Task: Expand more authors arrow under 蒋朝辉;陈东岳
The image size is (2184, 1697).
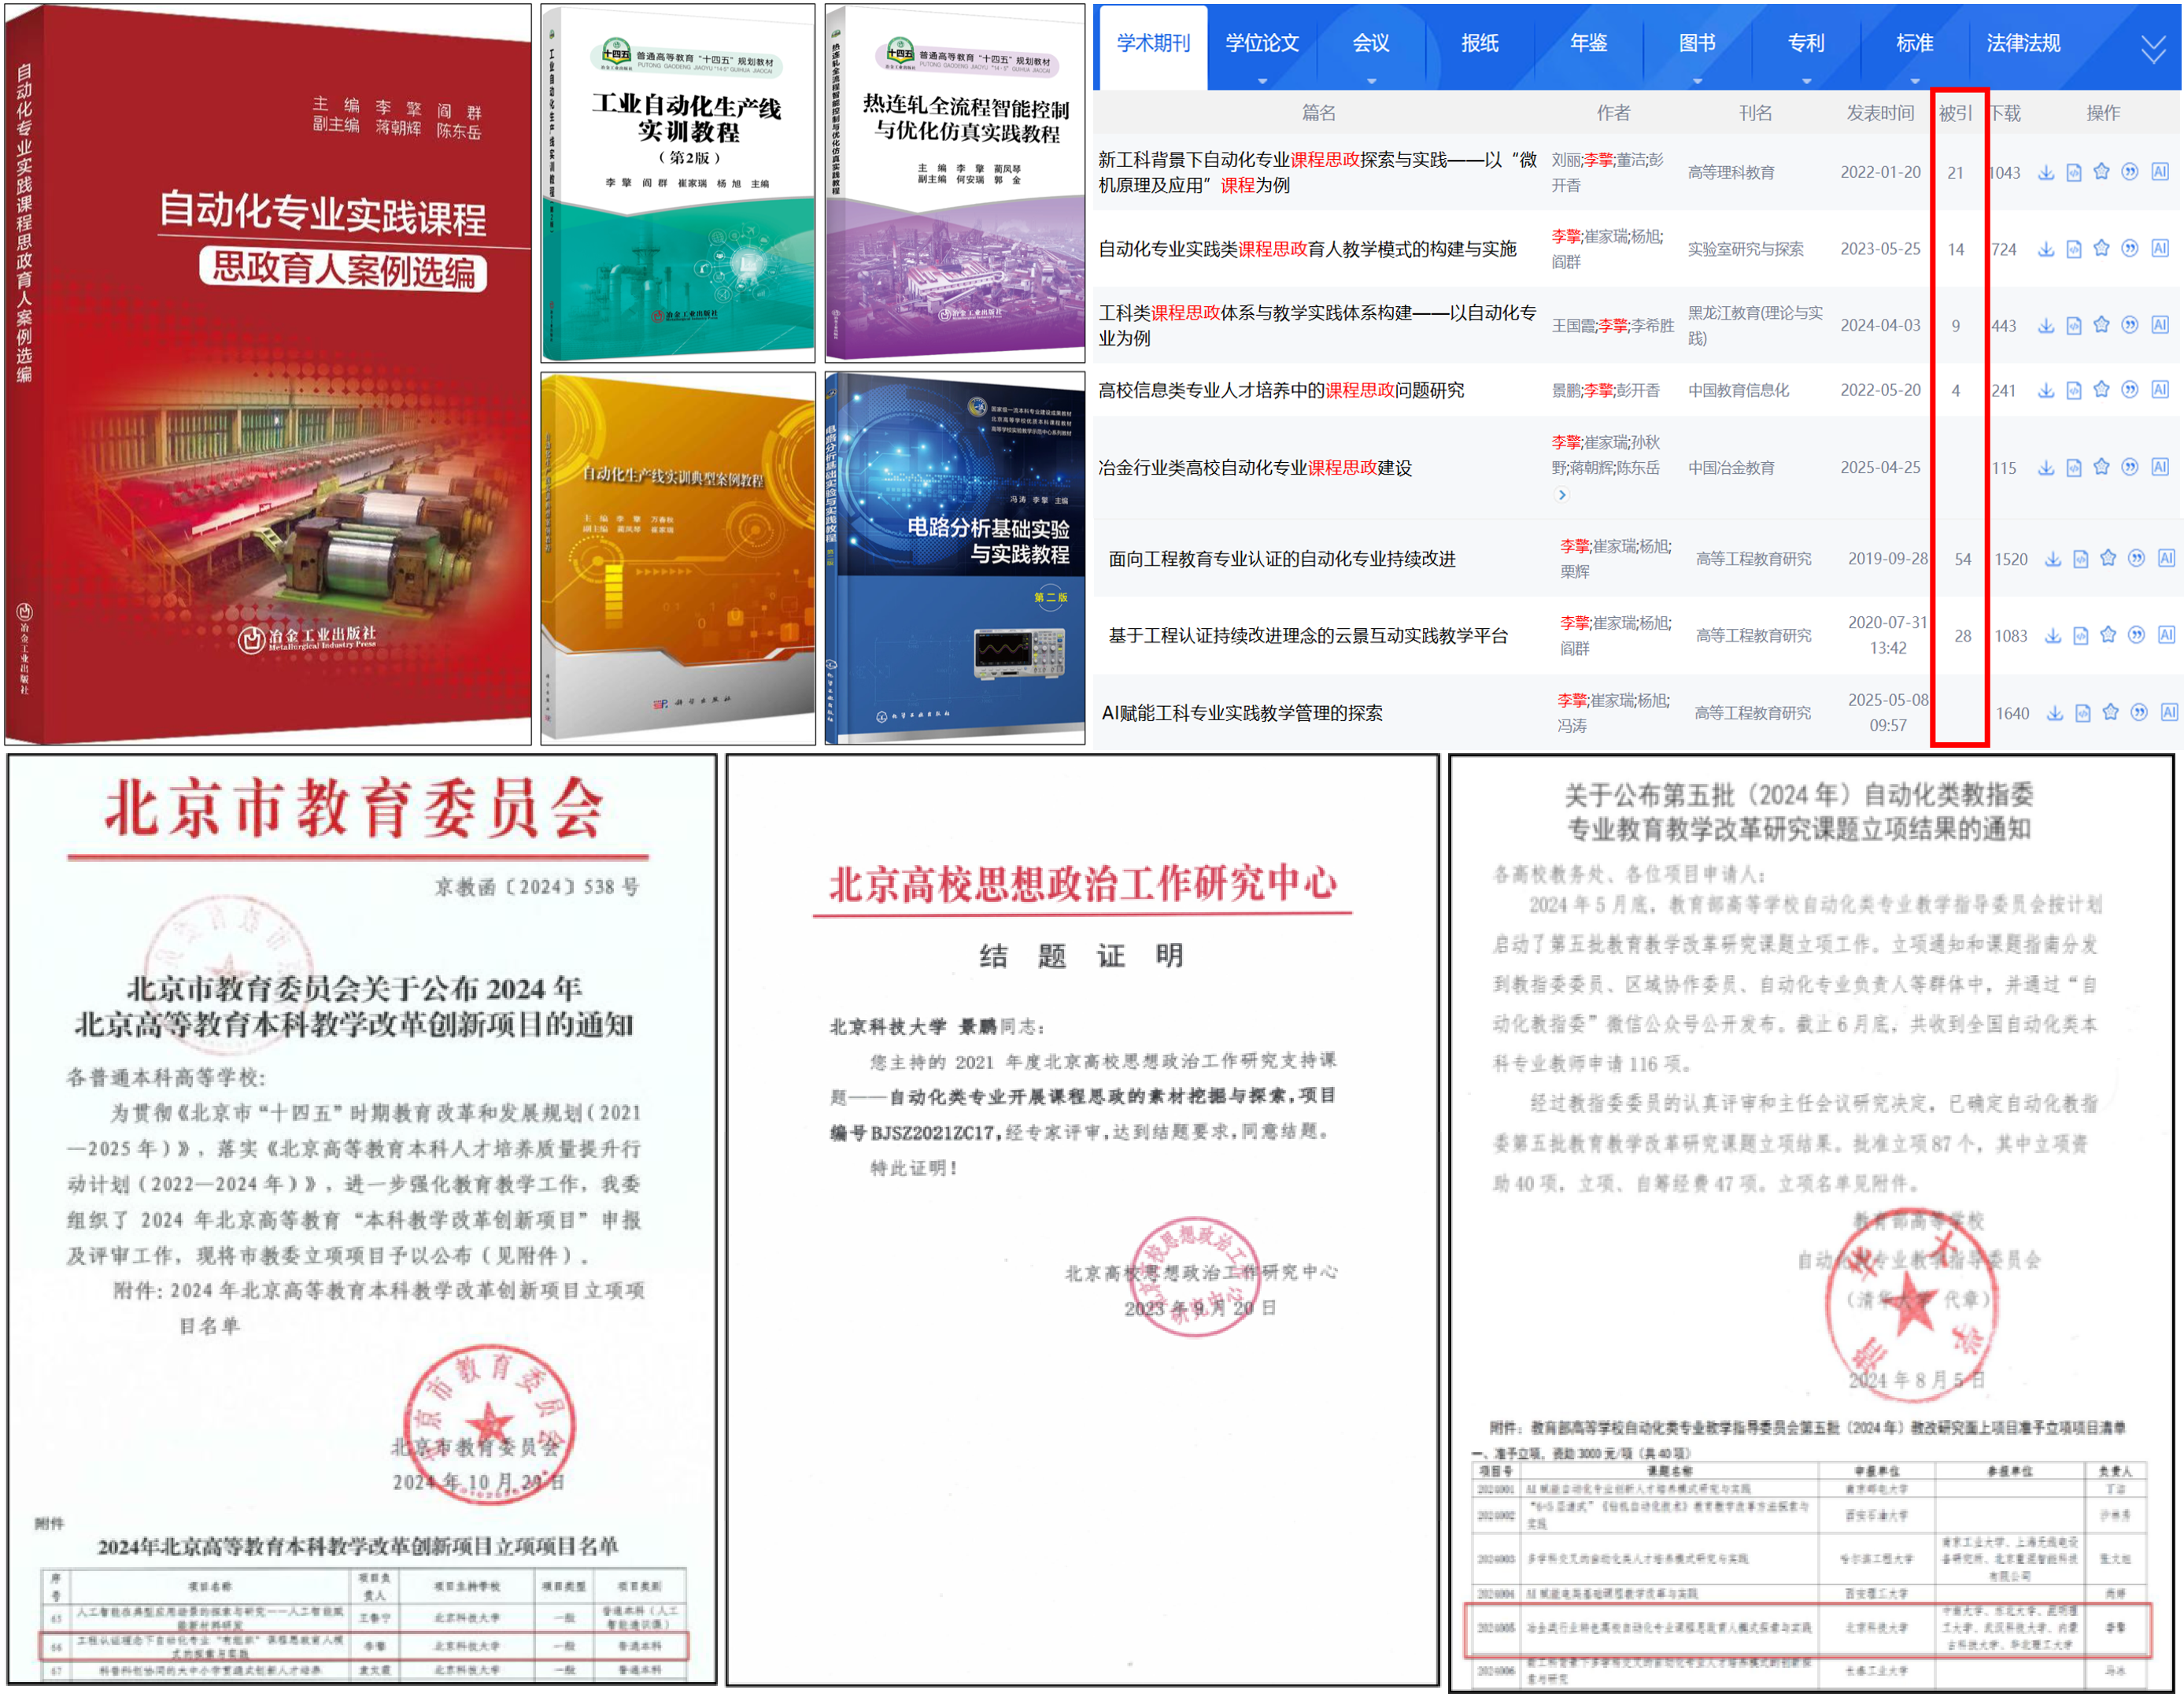Action: pyautogui.click(x=1562, y=494)
